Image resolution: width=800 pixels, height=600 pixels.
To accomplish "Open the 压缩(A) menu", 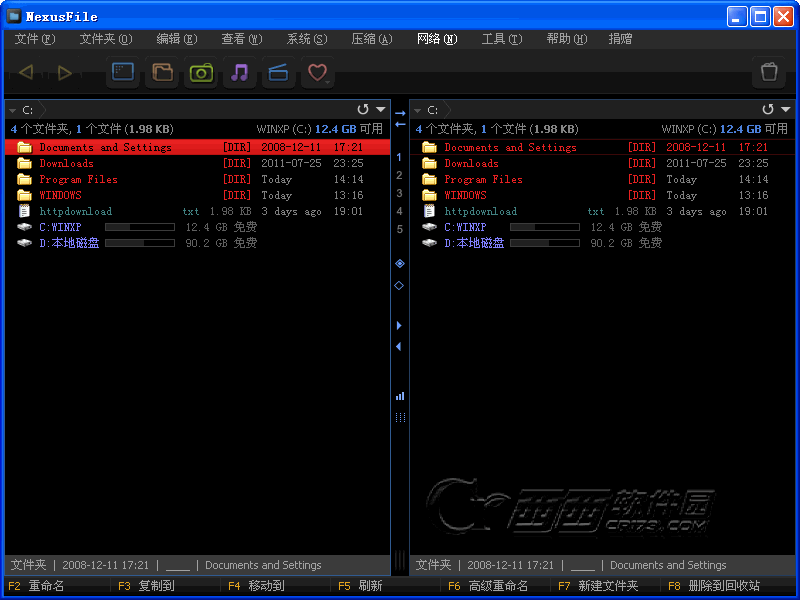I will (x=372, y=39).
